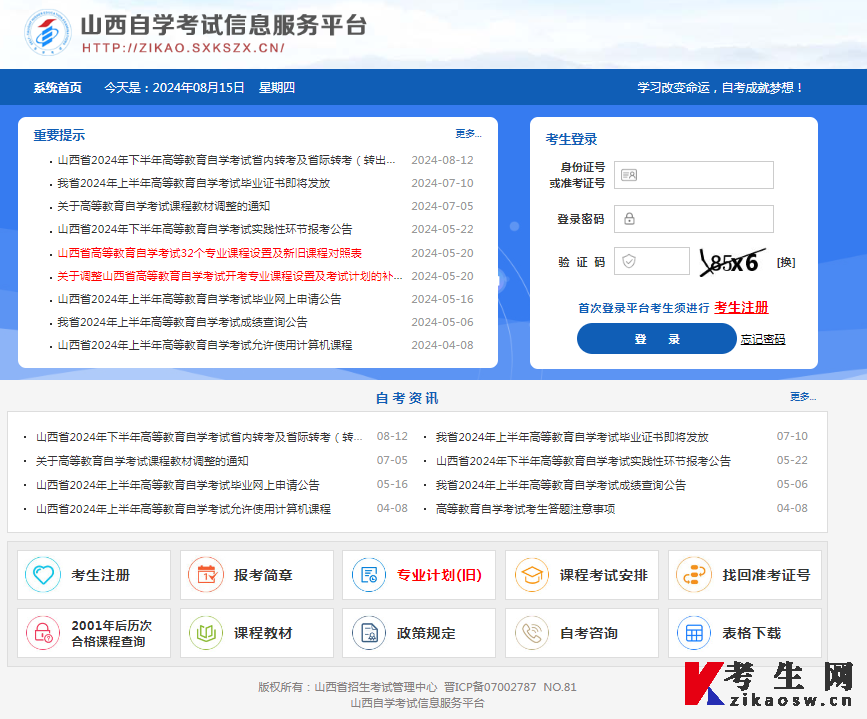The height and width of the screenshot is (719, 867).
Task: Open the 课程考试安排 graduation cap icon
Action: 533,574
